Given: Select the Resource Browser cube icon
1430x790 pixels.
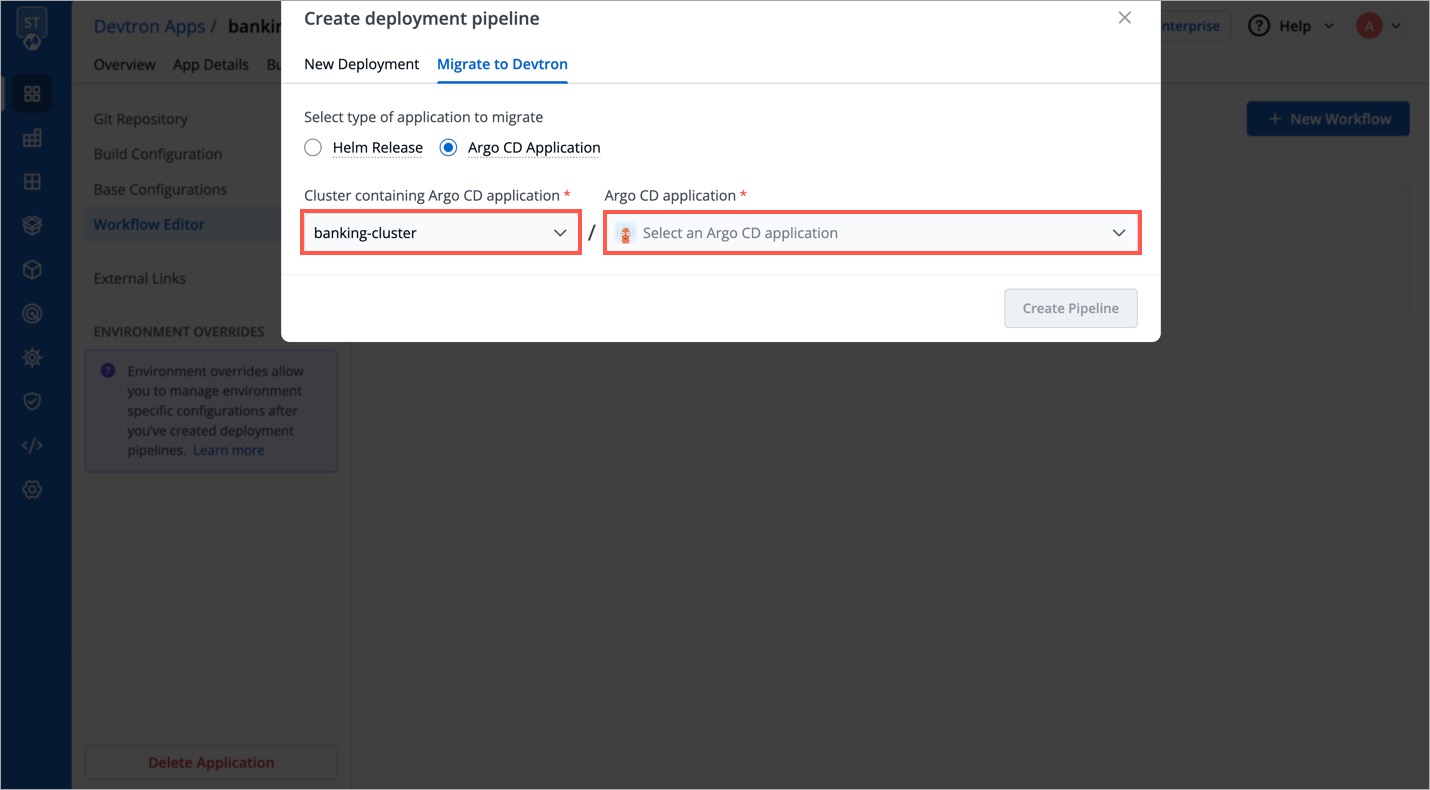Looking at the screenshot, I should [31, 269].
